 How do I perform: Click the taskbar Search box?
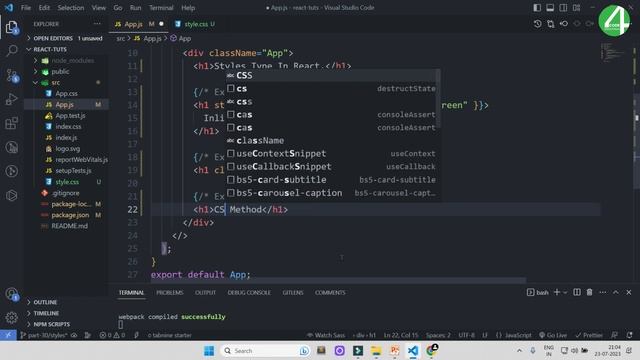pyautogui.click(x=265, y=351)
